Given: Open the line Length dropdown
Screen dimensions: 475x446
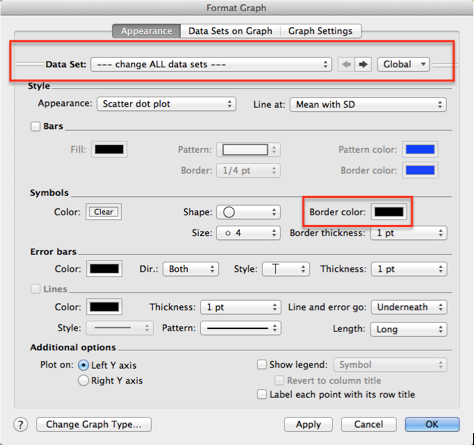Looking at the screenshot, I should [409, 329].
